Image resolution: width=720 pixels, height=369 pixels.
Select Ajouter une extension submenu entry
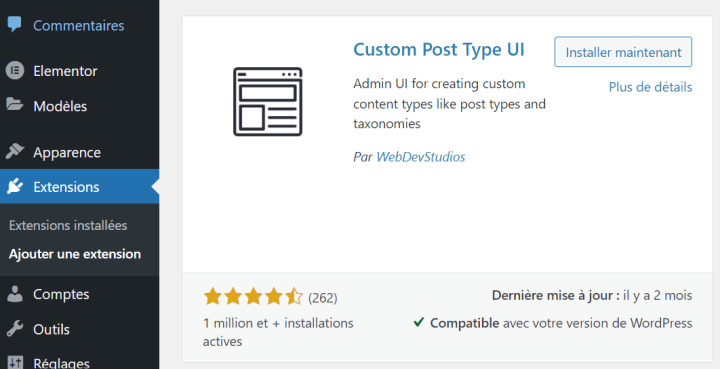pyautogui.click(x=75, y=254)
